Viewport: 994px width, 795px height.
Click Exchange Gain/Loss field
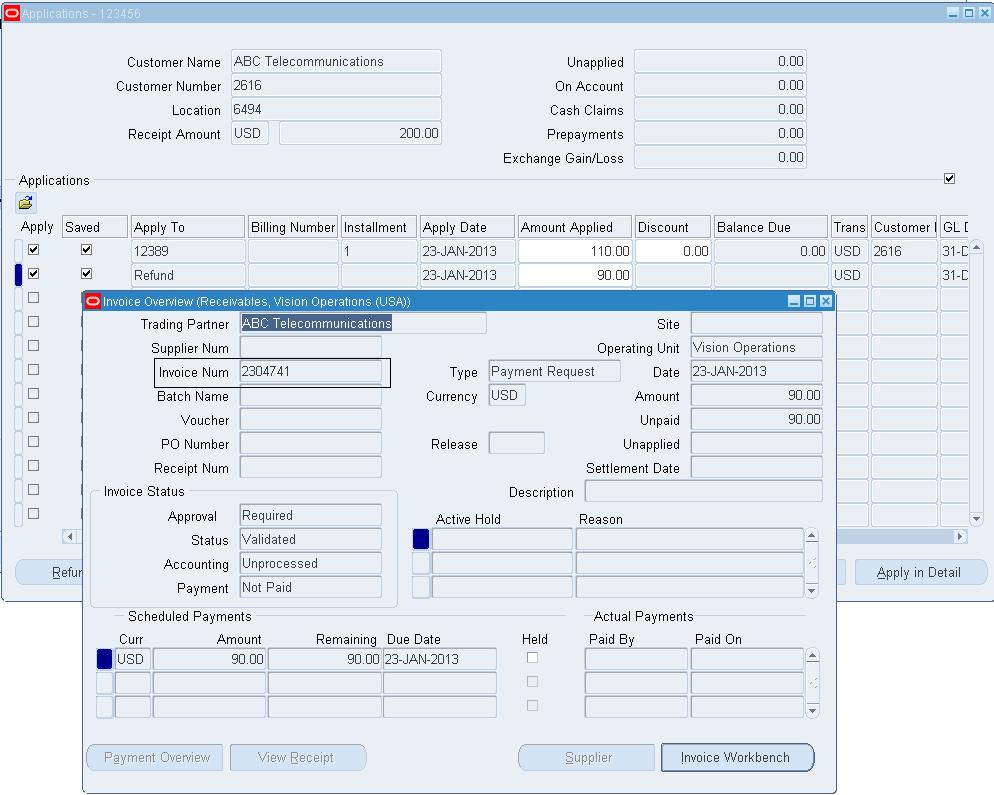tap(720, 158)
